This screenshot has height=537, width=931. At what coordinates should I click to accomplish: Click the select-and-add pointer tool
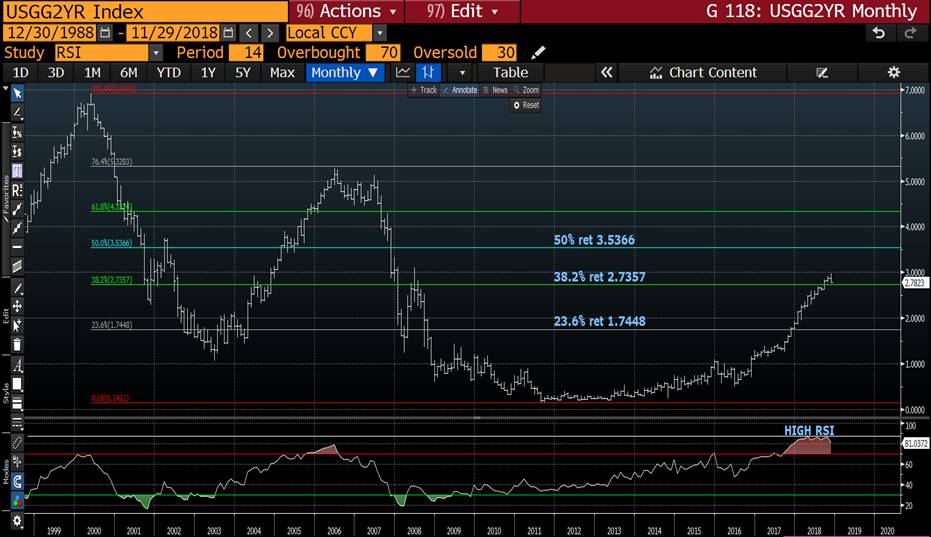click(x=17, y=325)
